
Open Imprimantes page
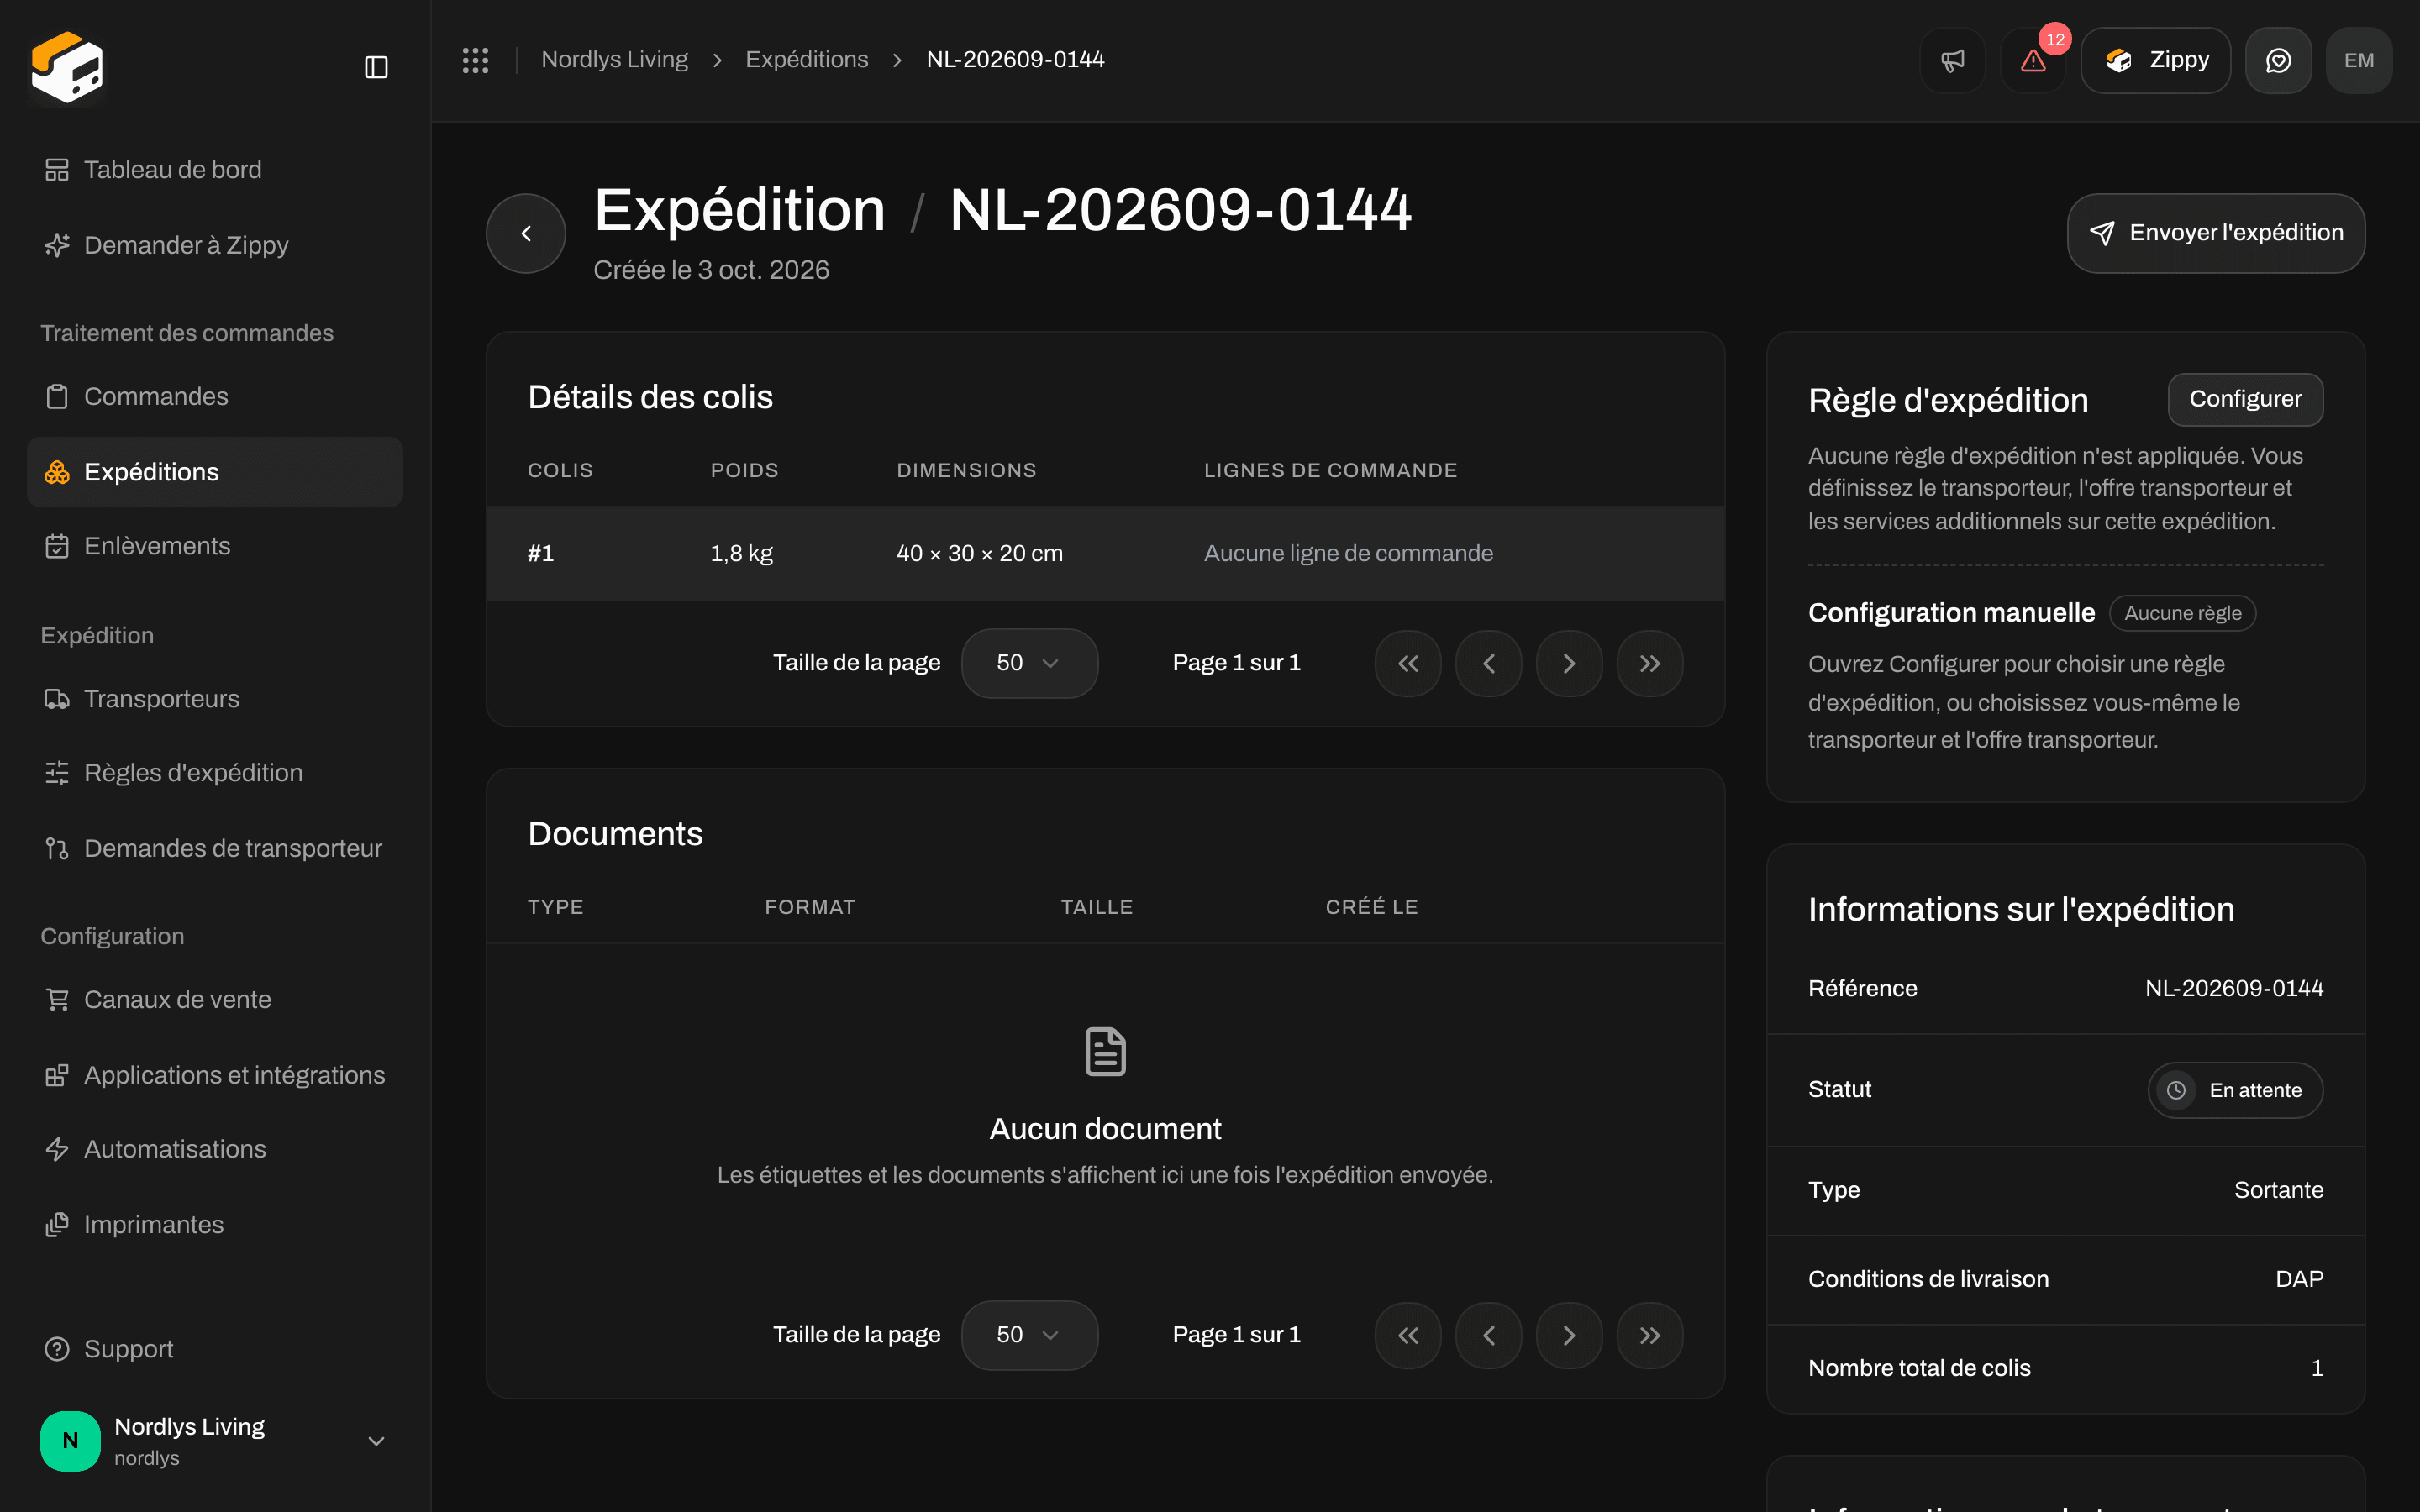click(x=215, y=1224)
